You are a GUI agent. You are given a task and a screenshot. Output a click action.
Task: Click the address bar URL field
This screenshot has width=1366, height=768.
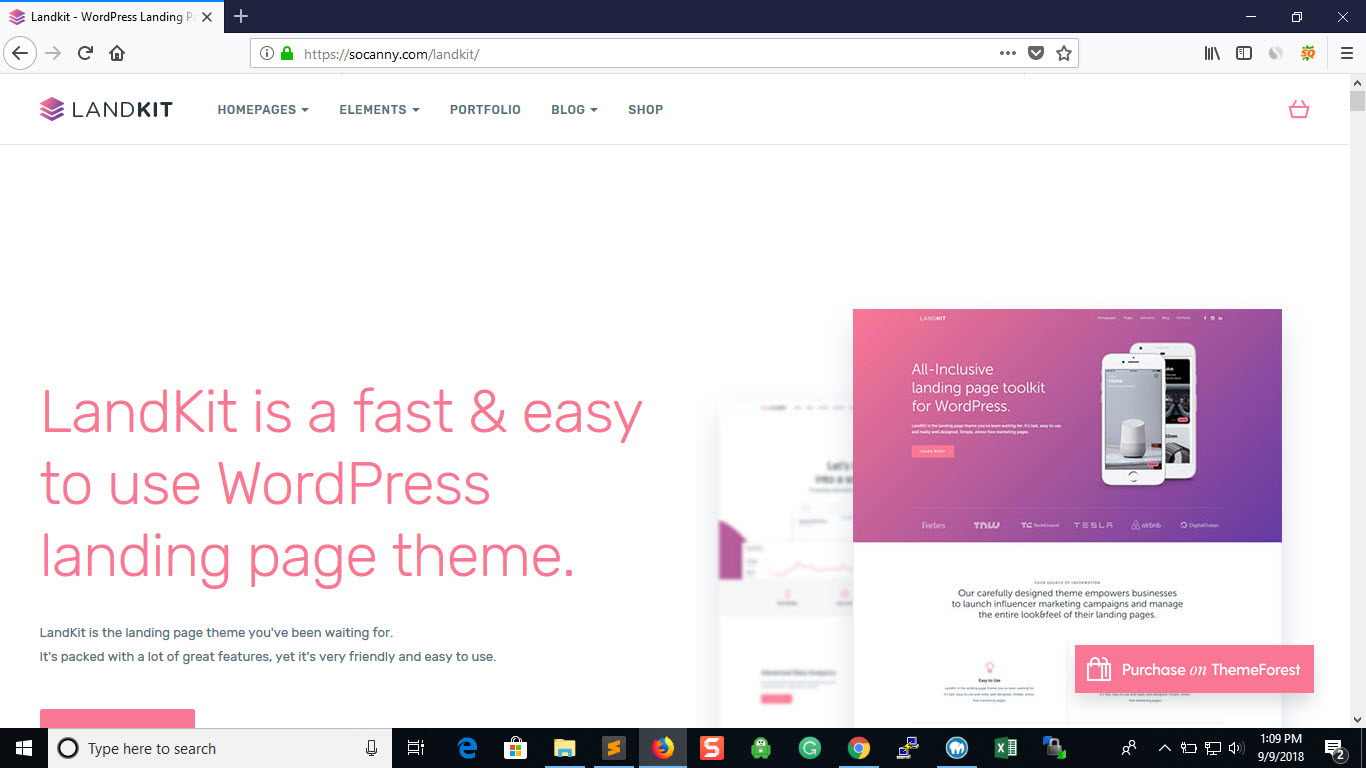640,53
